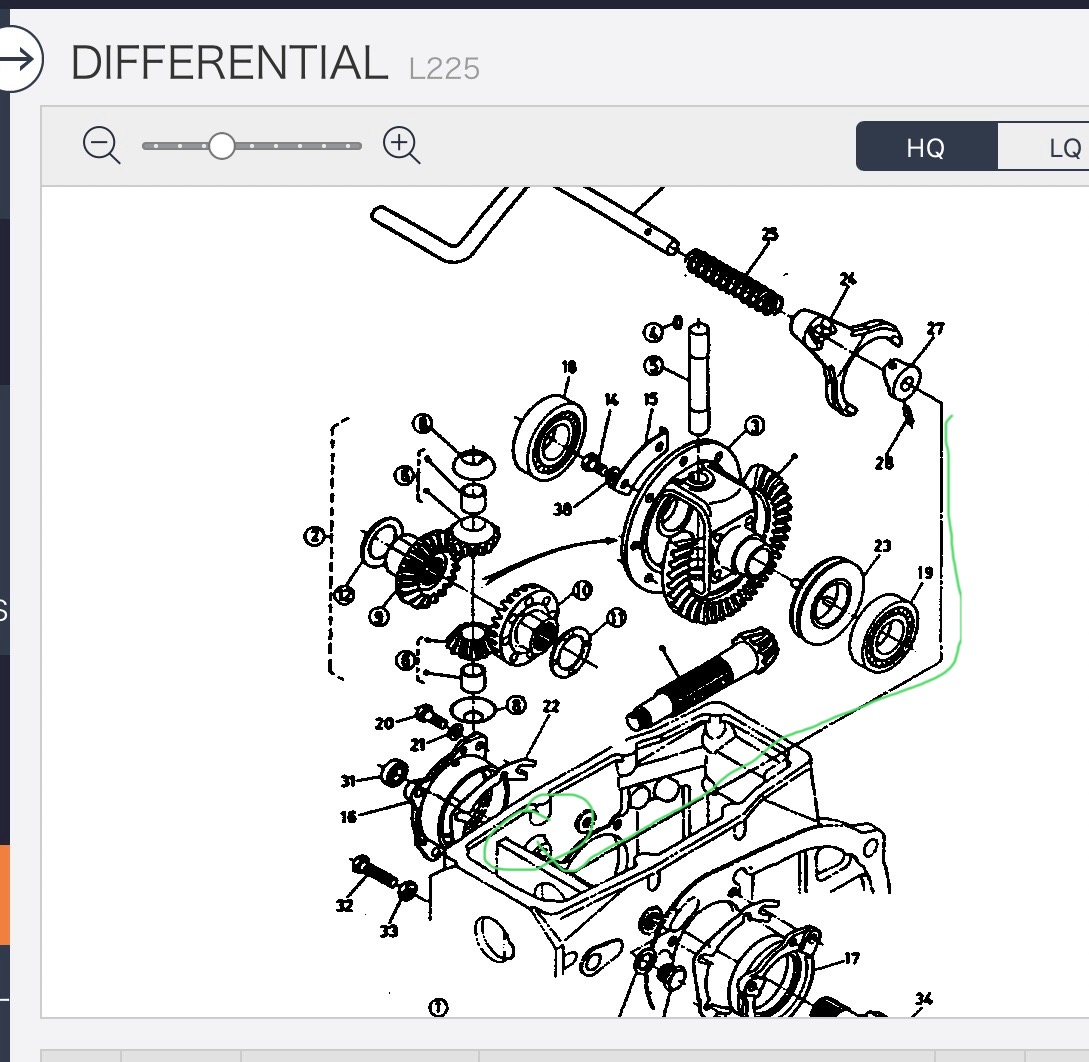Zoom out with the minus magnifier icon
The image size is (1089, 1062).
101,146
